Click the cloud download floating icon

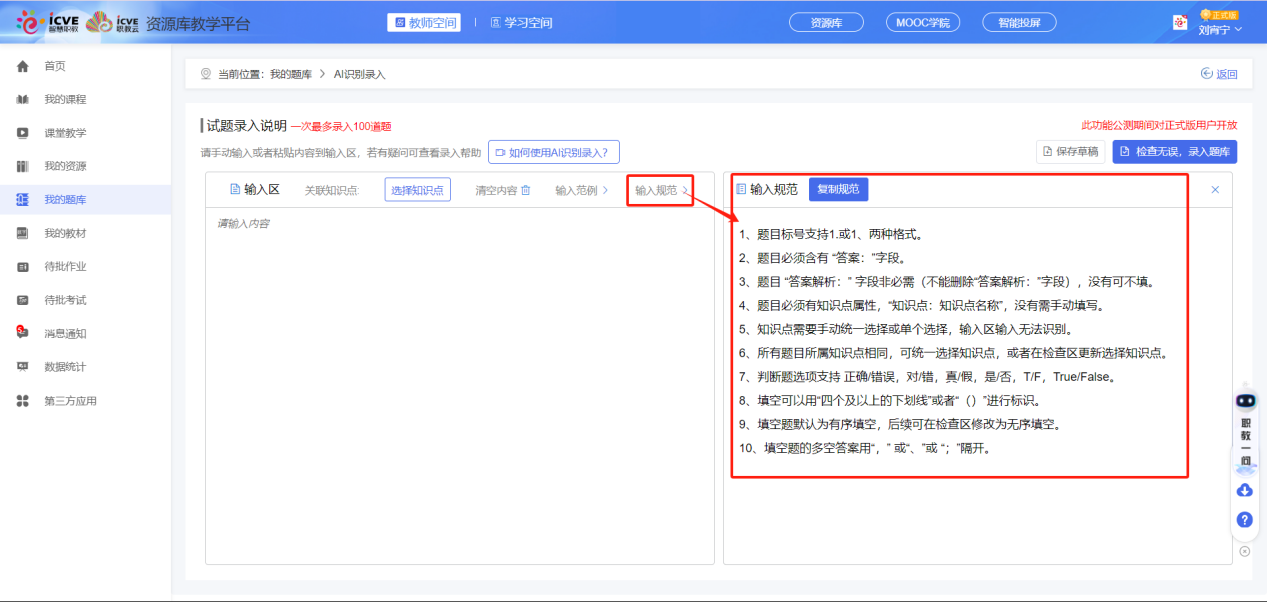[1245, 490]
